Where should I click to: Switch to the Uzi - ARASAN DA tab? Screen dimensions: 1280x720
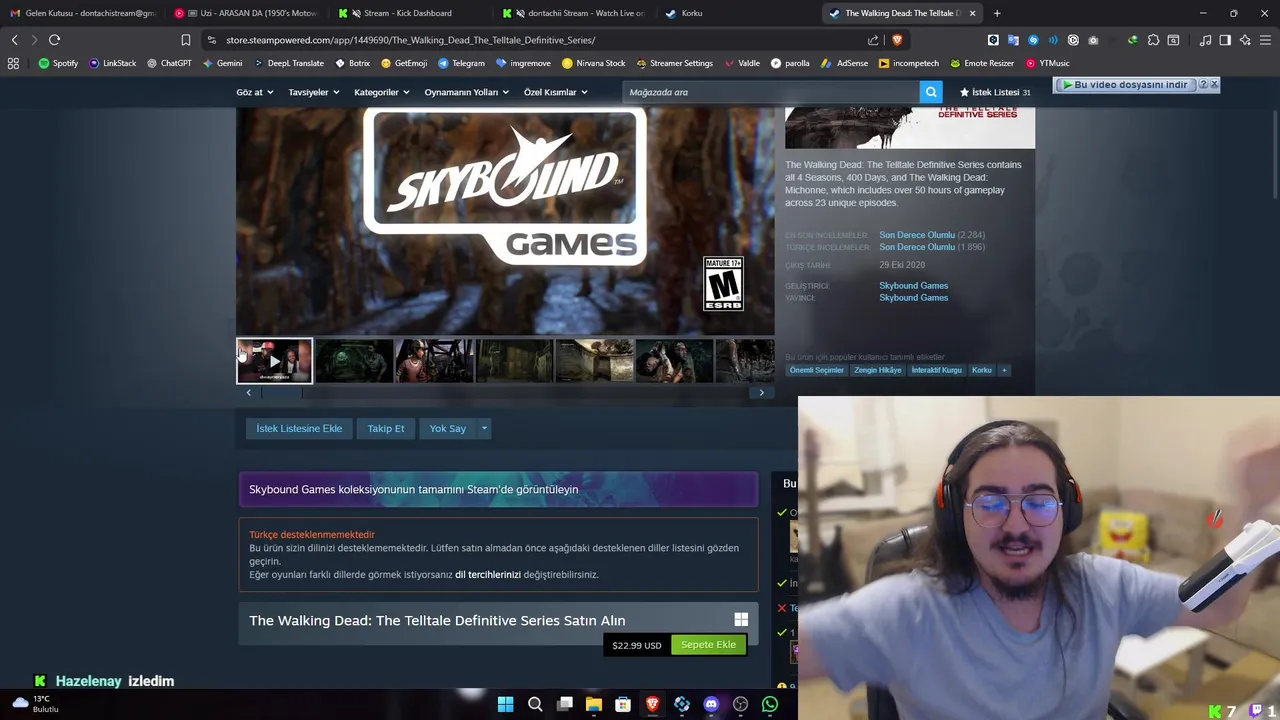click(x=246, y=13)
